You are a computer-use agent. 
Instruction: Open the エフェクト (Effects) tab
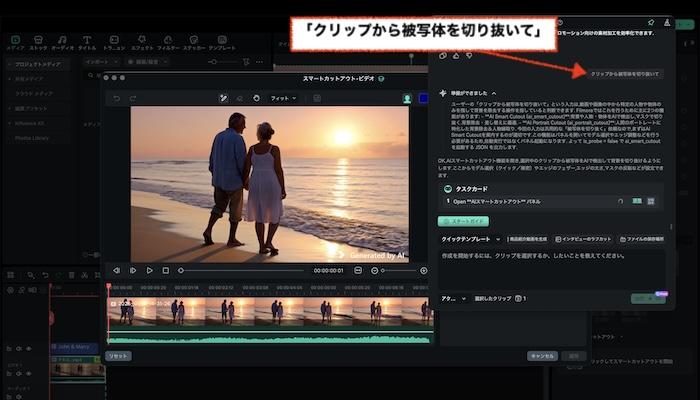[x=142, y=43]
